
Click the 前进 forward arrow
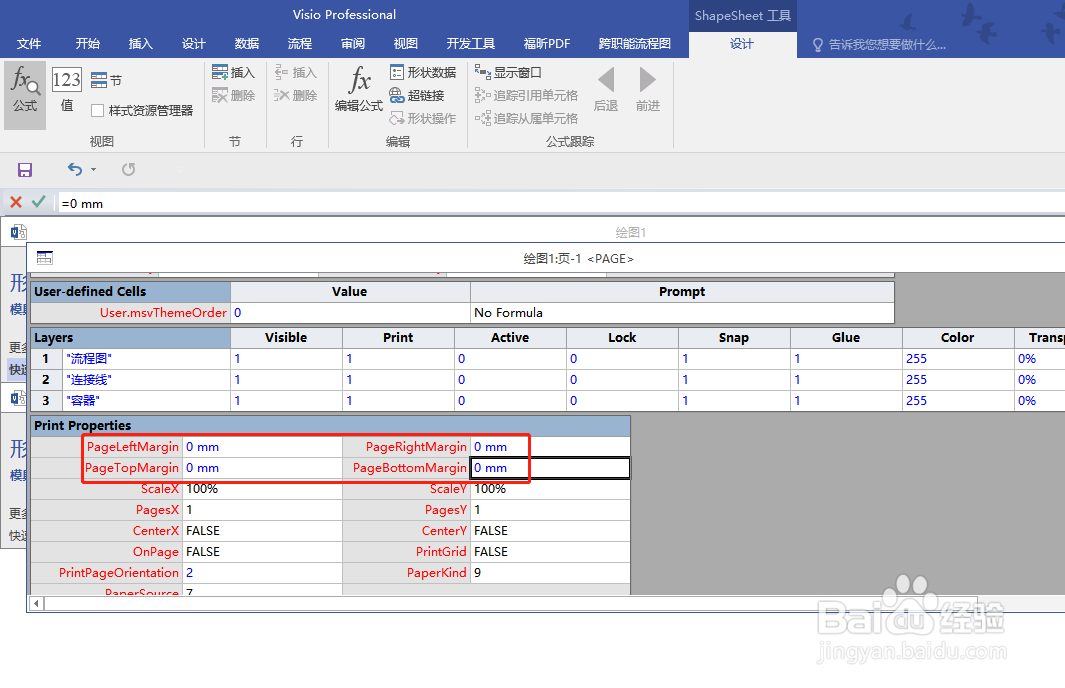tap(648, 90)
